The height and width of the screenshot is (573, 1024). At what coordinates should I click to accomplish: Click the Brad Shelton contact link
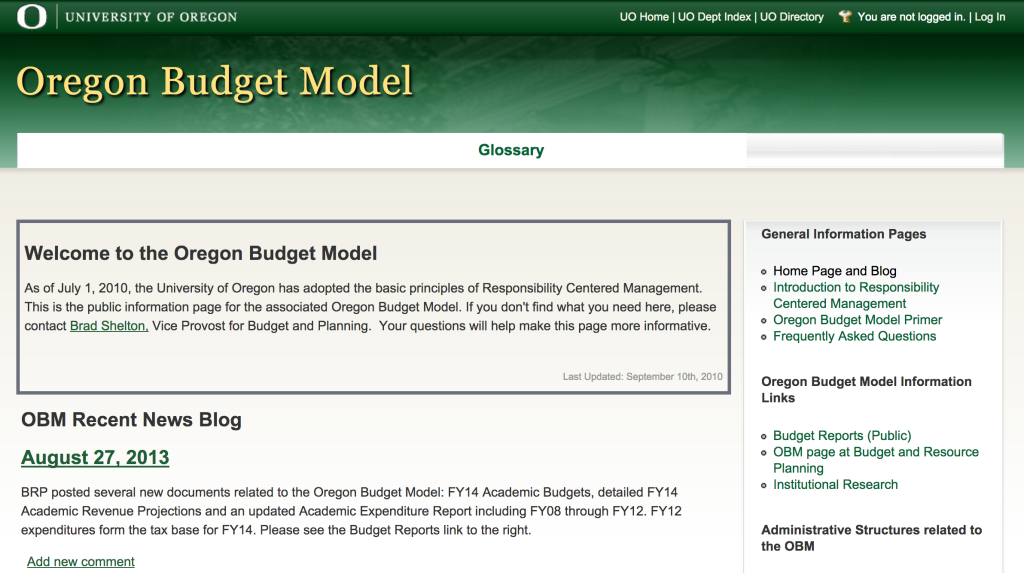click(x=109, y=325)
